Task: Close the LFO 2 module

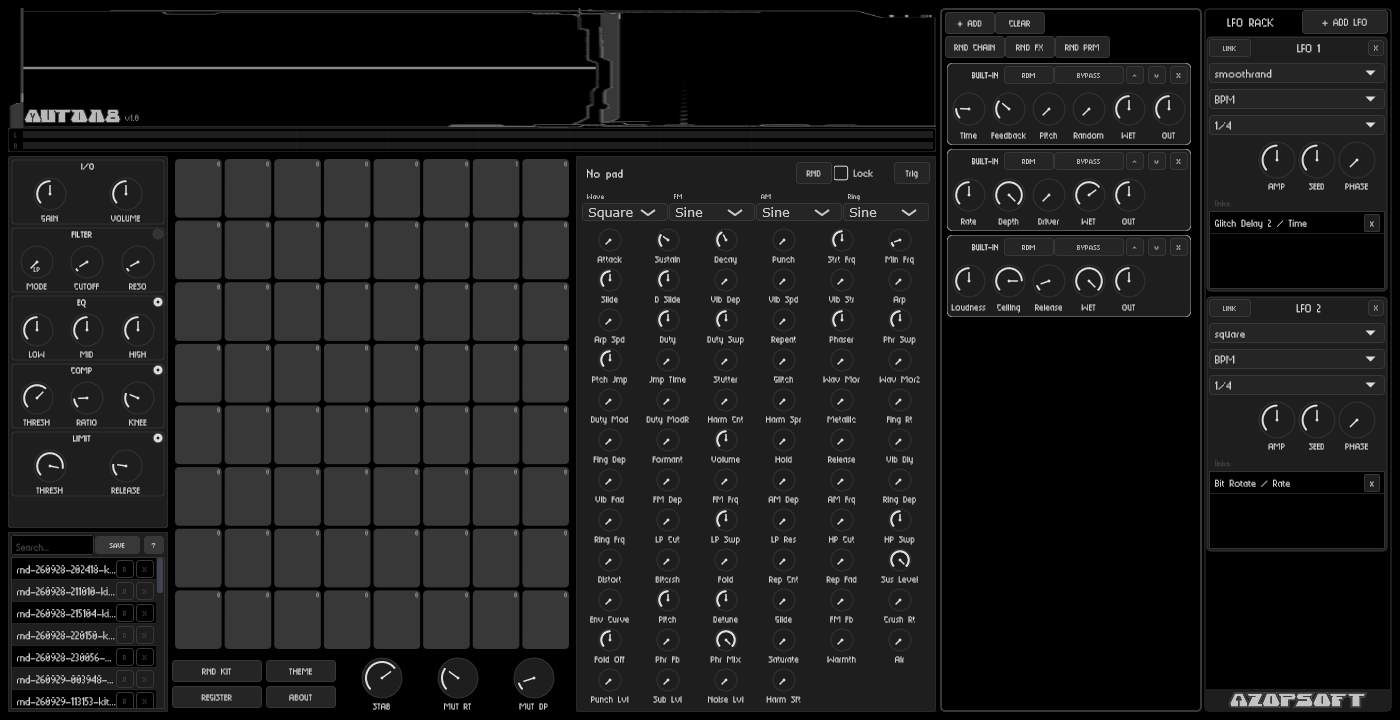Action: click(1376, 308)
